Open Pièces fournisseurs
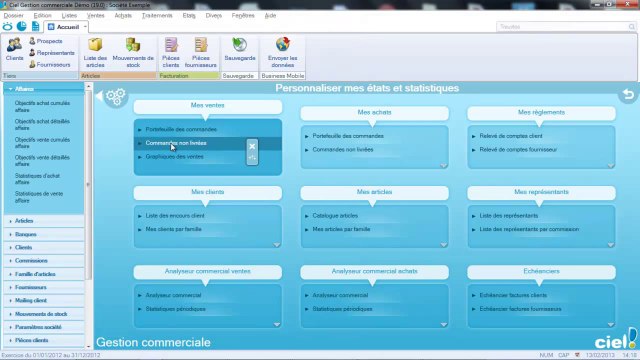The height and width of the screenshot is (360, 640). pyautogui.click(x=200, y=52)
